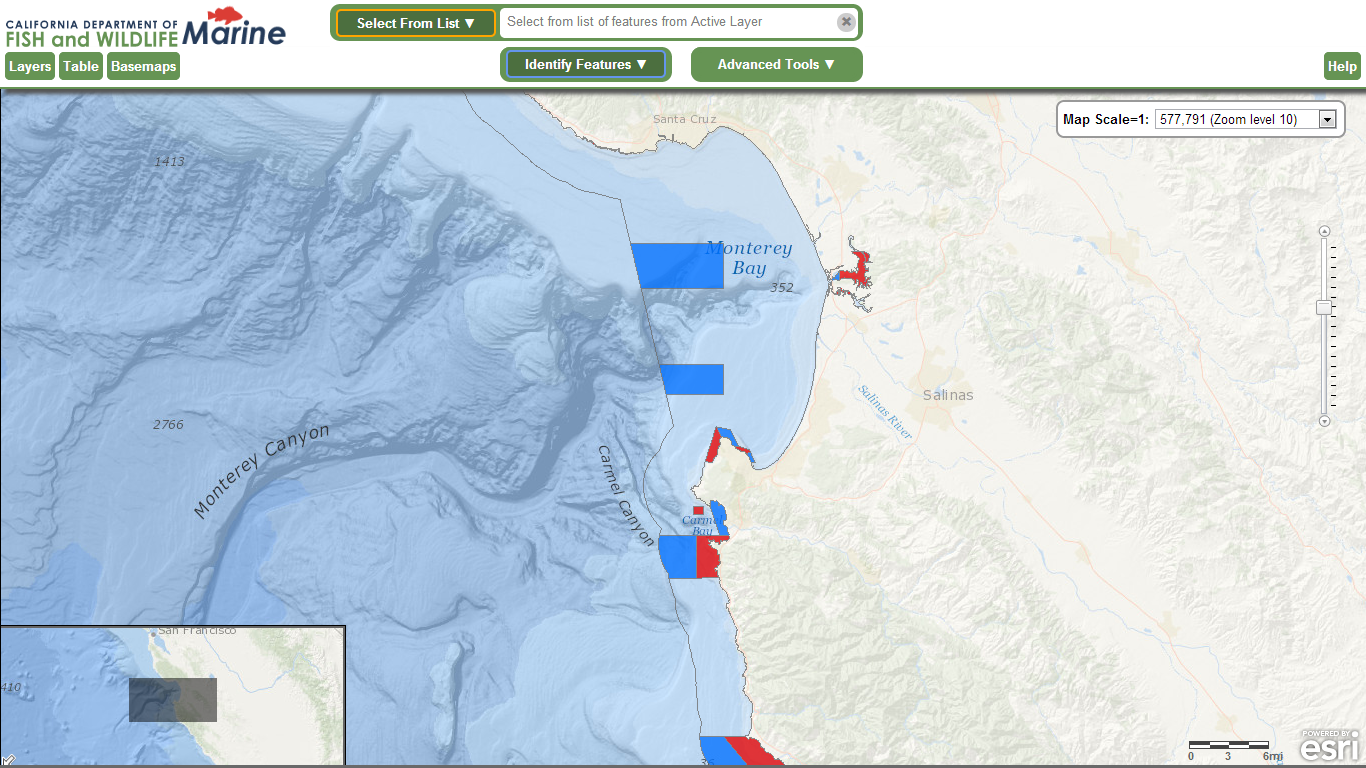Open the Select From List dropdown
1366x768 pixels.
click(x=416, y=23)
